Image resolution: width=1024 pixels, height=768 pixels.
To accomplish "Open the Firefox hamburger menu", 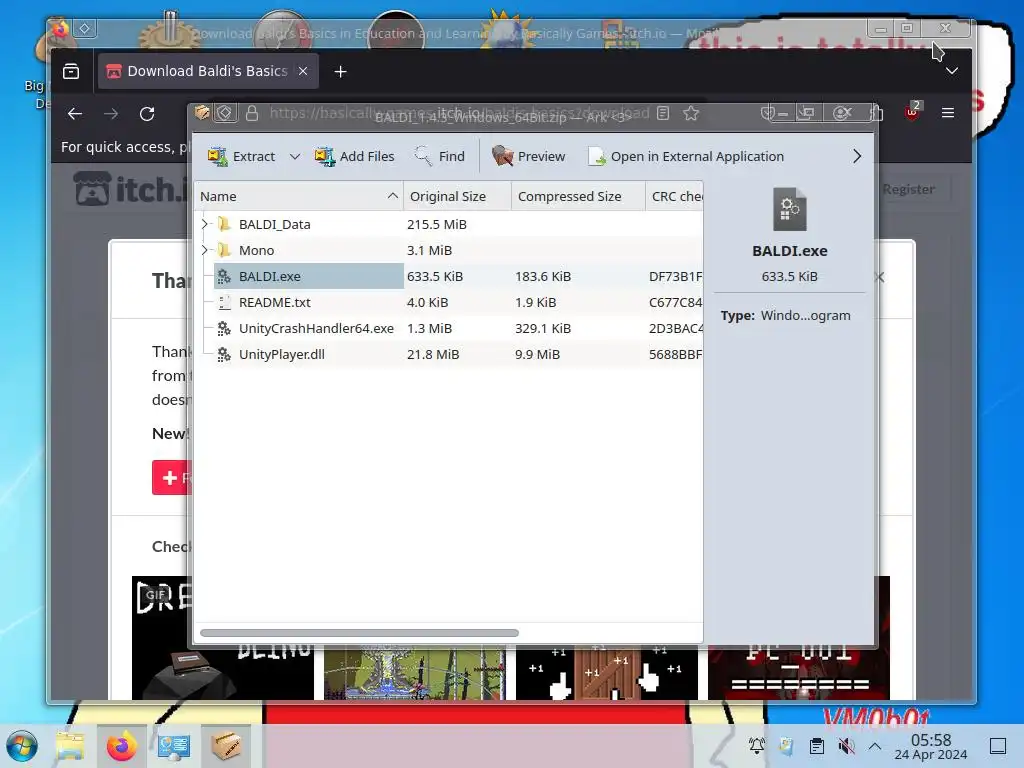I will click(948, 113).
